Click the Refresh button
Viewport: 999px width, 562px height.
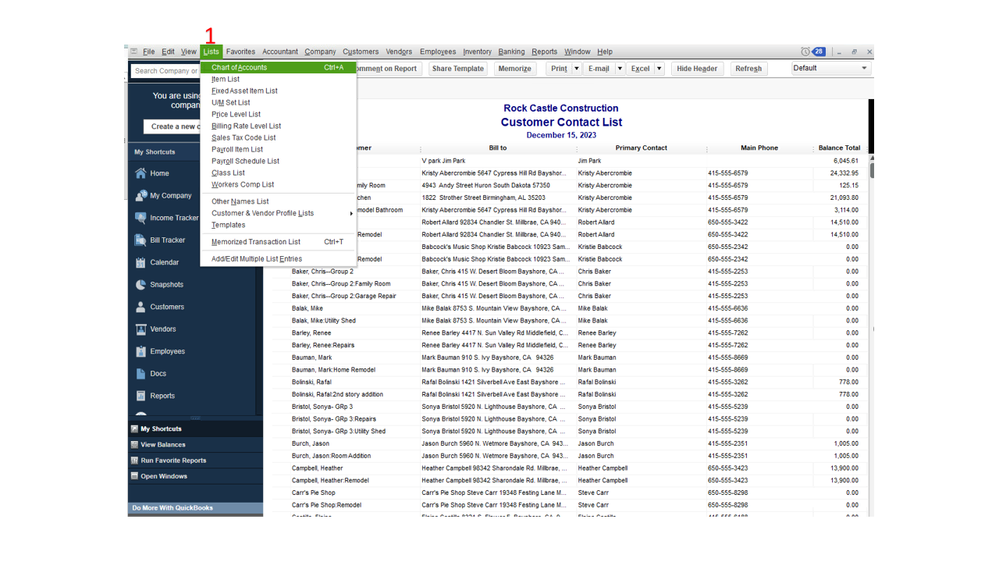(x=748, y=69)
